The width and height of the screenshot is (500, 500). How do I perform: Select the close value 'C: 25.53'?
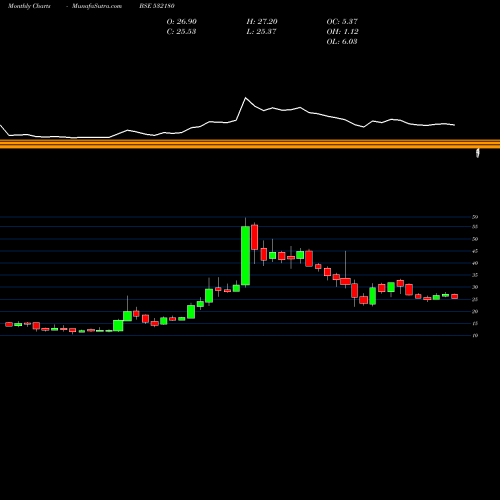(x=181, y=32)
